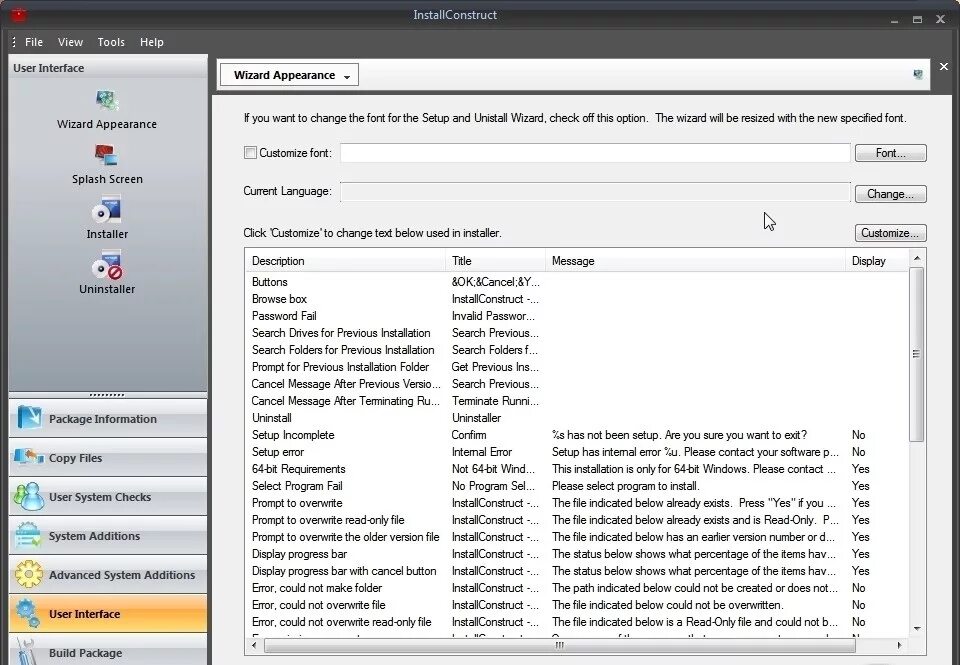Select Prompt to overwrite the older version row
Image resolution: width=960 pixels, height=665 pixels.
pyautogui.click(x=577, y=537)
